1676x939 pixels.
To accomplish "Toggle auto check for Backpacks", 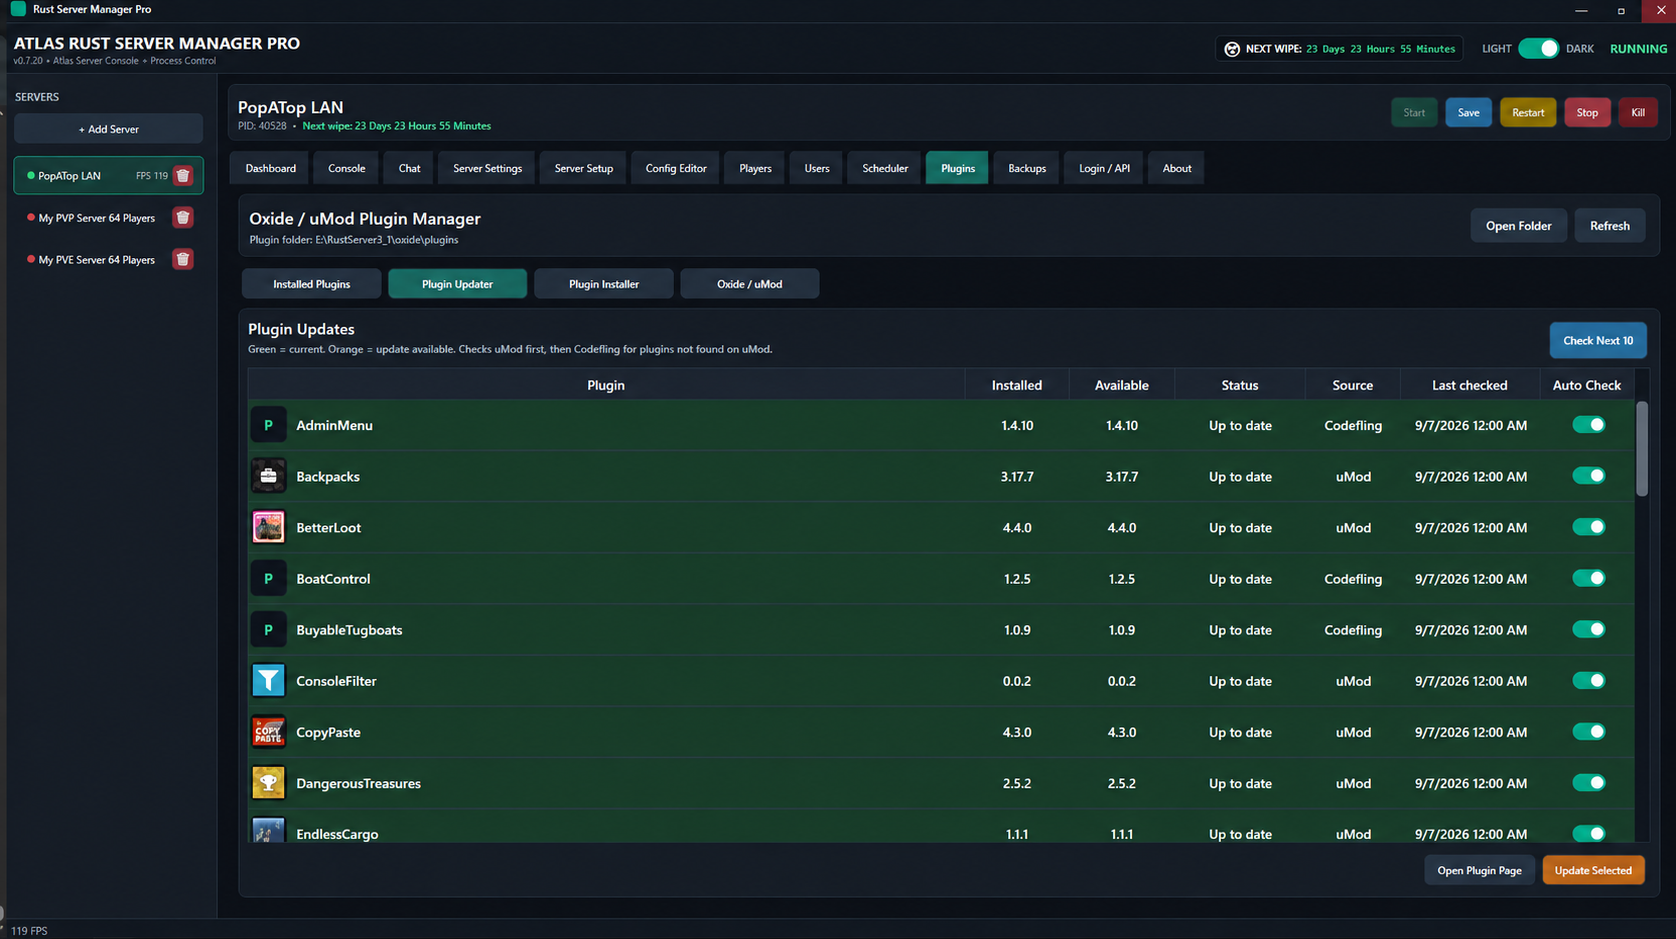I will coord(1588,476).
